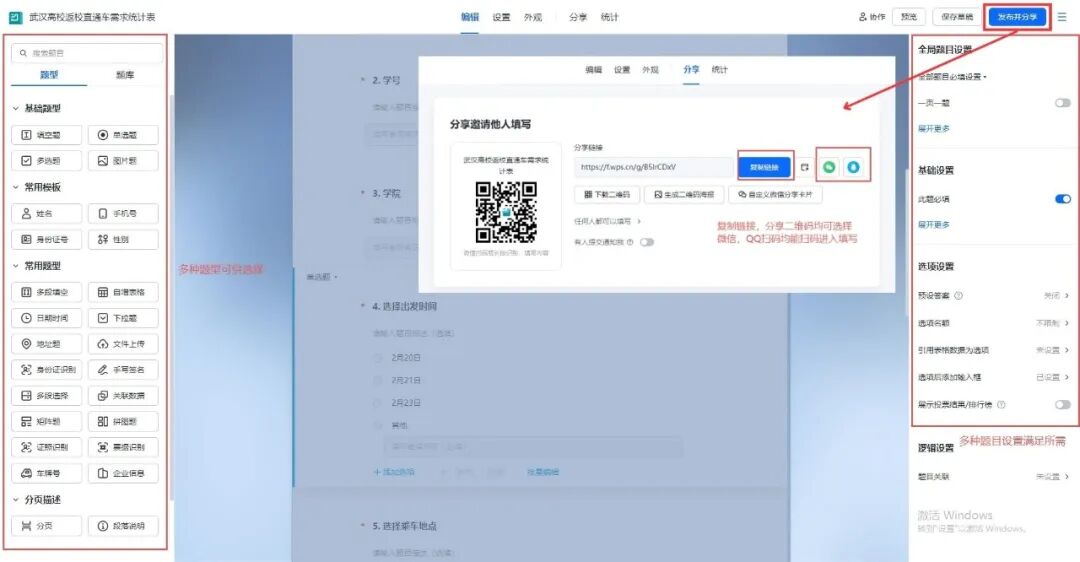Add a 多选题 multiple-choice question
The height and width of the screenshot is (562, 1080).
(46, 160)
